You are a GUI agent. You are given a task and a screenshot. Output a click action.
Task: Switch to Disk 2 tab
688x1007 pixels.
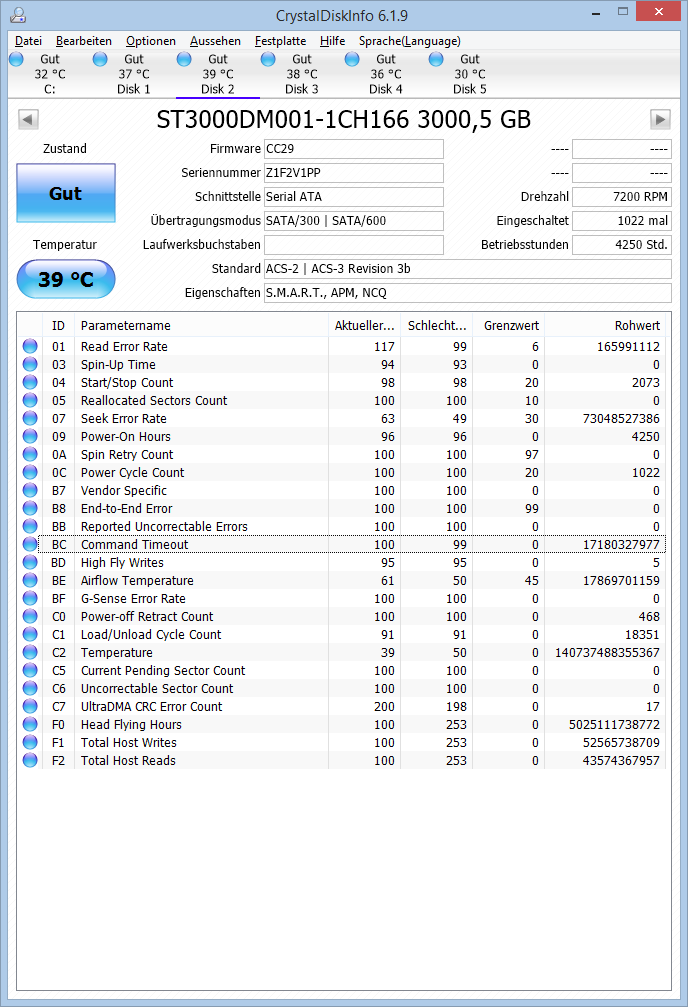coord(218,74)
